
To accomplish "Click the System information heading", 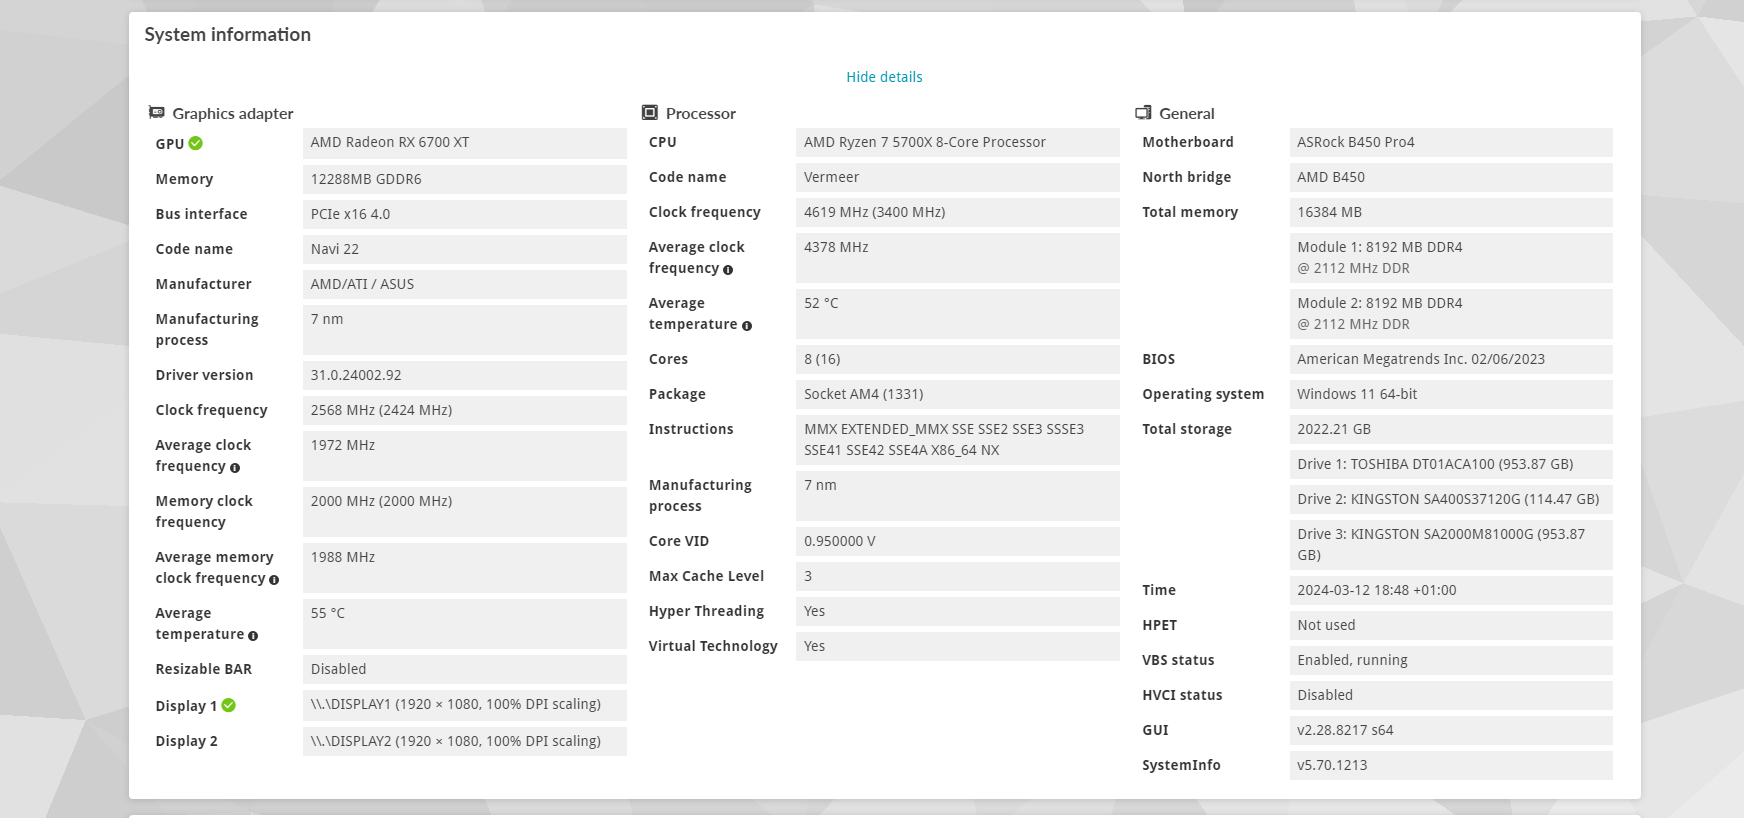I will [228, 35].
